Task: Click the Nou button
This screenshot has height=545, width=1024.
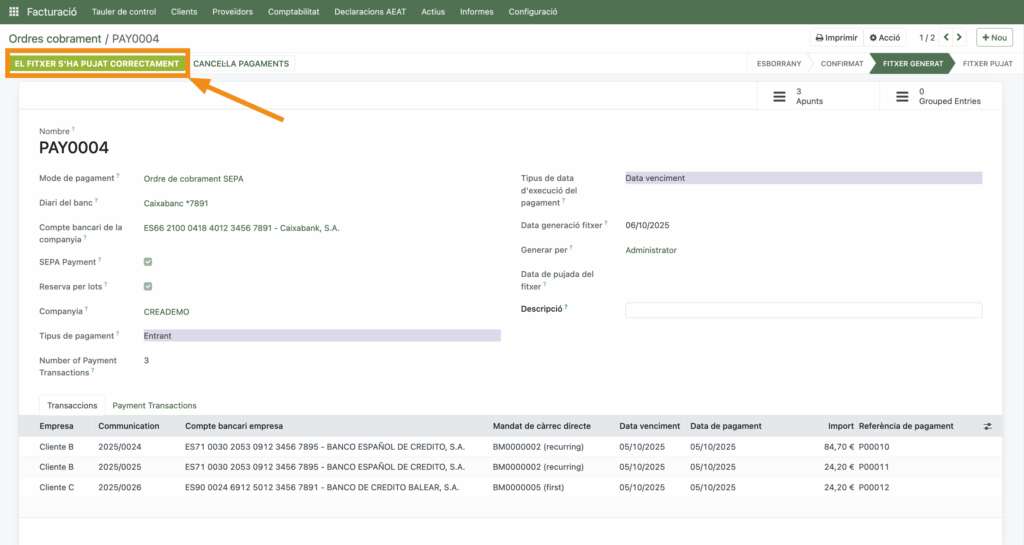Action: (993, 37)
